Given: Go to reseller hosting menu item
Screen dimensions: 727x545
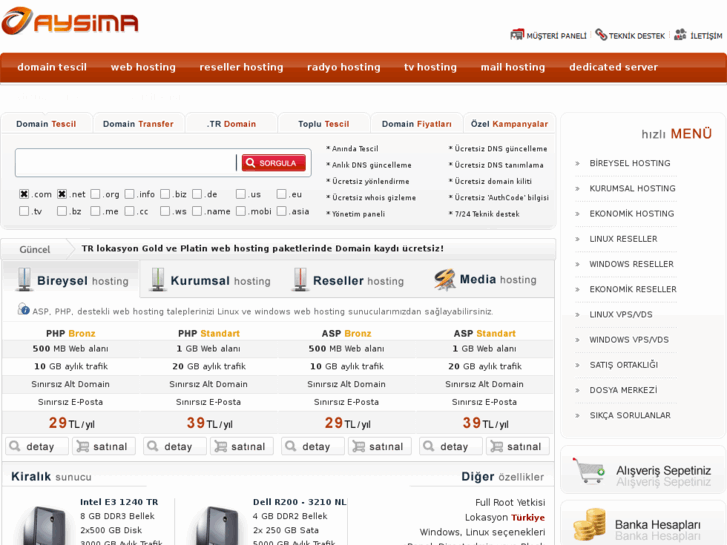Looking at the screenshot, I should tap(241, 67).
